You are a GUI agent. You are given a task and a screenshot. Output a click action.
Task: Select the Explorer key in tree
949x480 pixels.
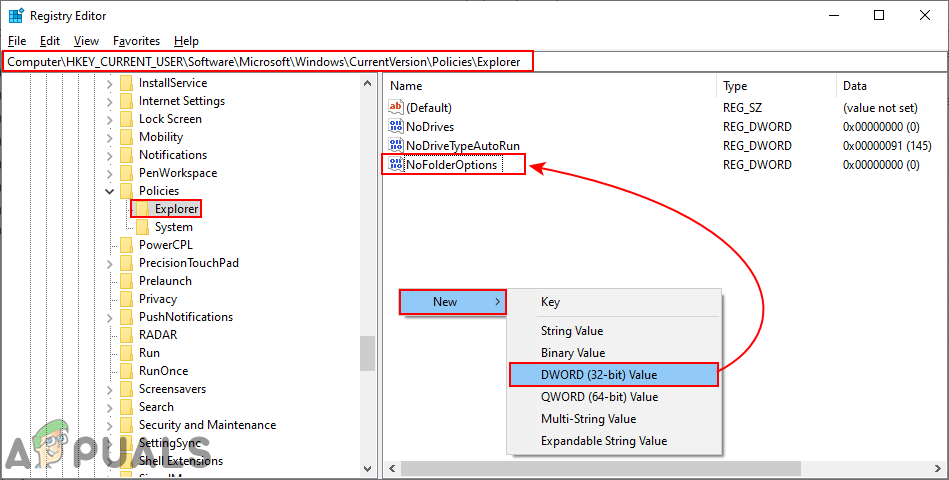point(176,209)
